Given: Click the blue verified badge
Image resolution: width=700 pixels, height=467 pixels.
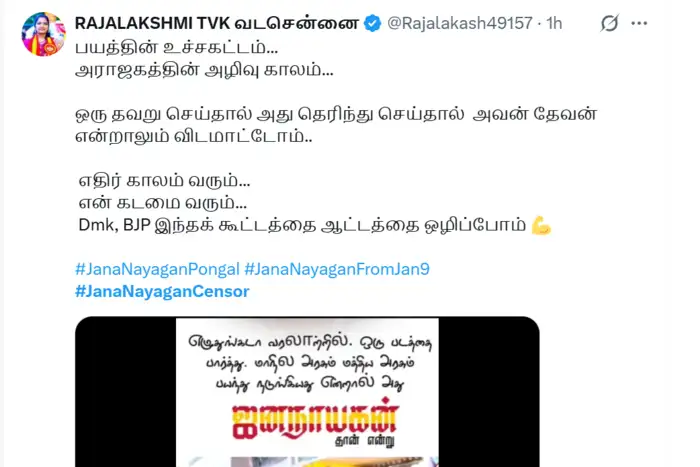Looking at the screenshot, I should (372, 23).
